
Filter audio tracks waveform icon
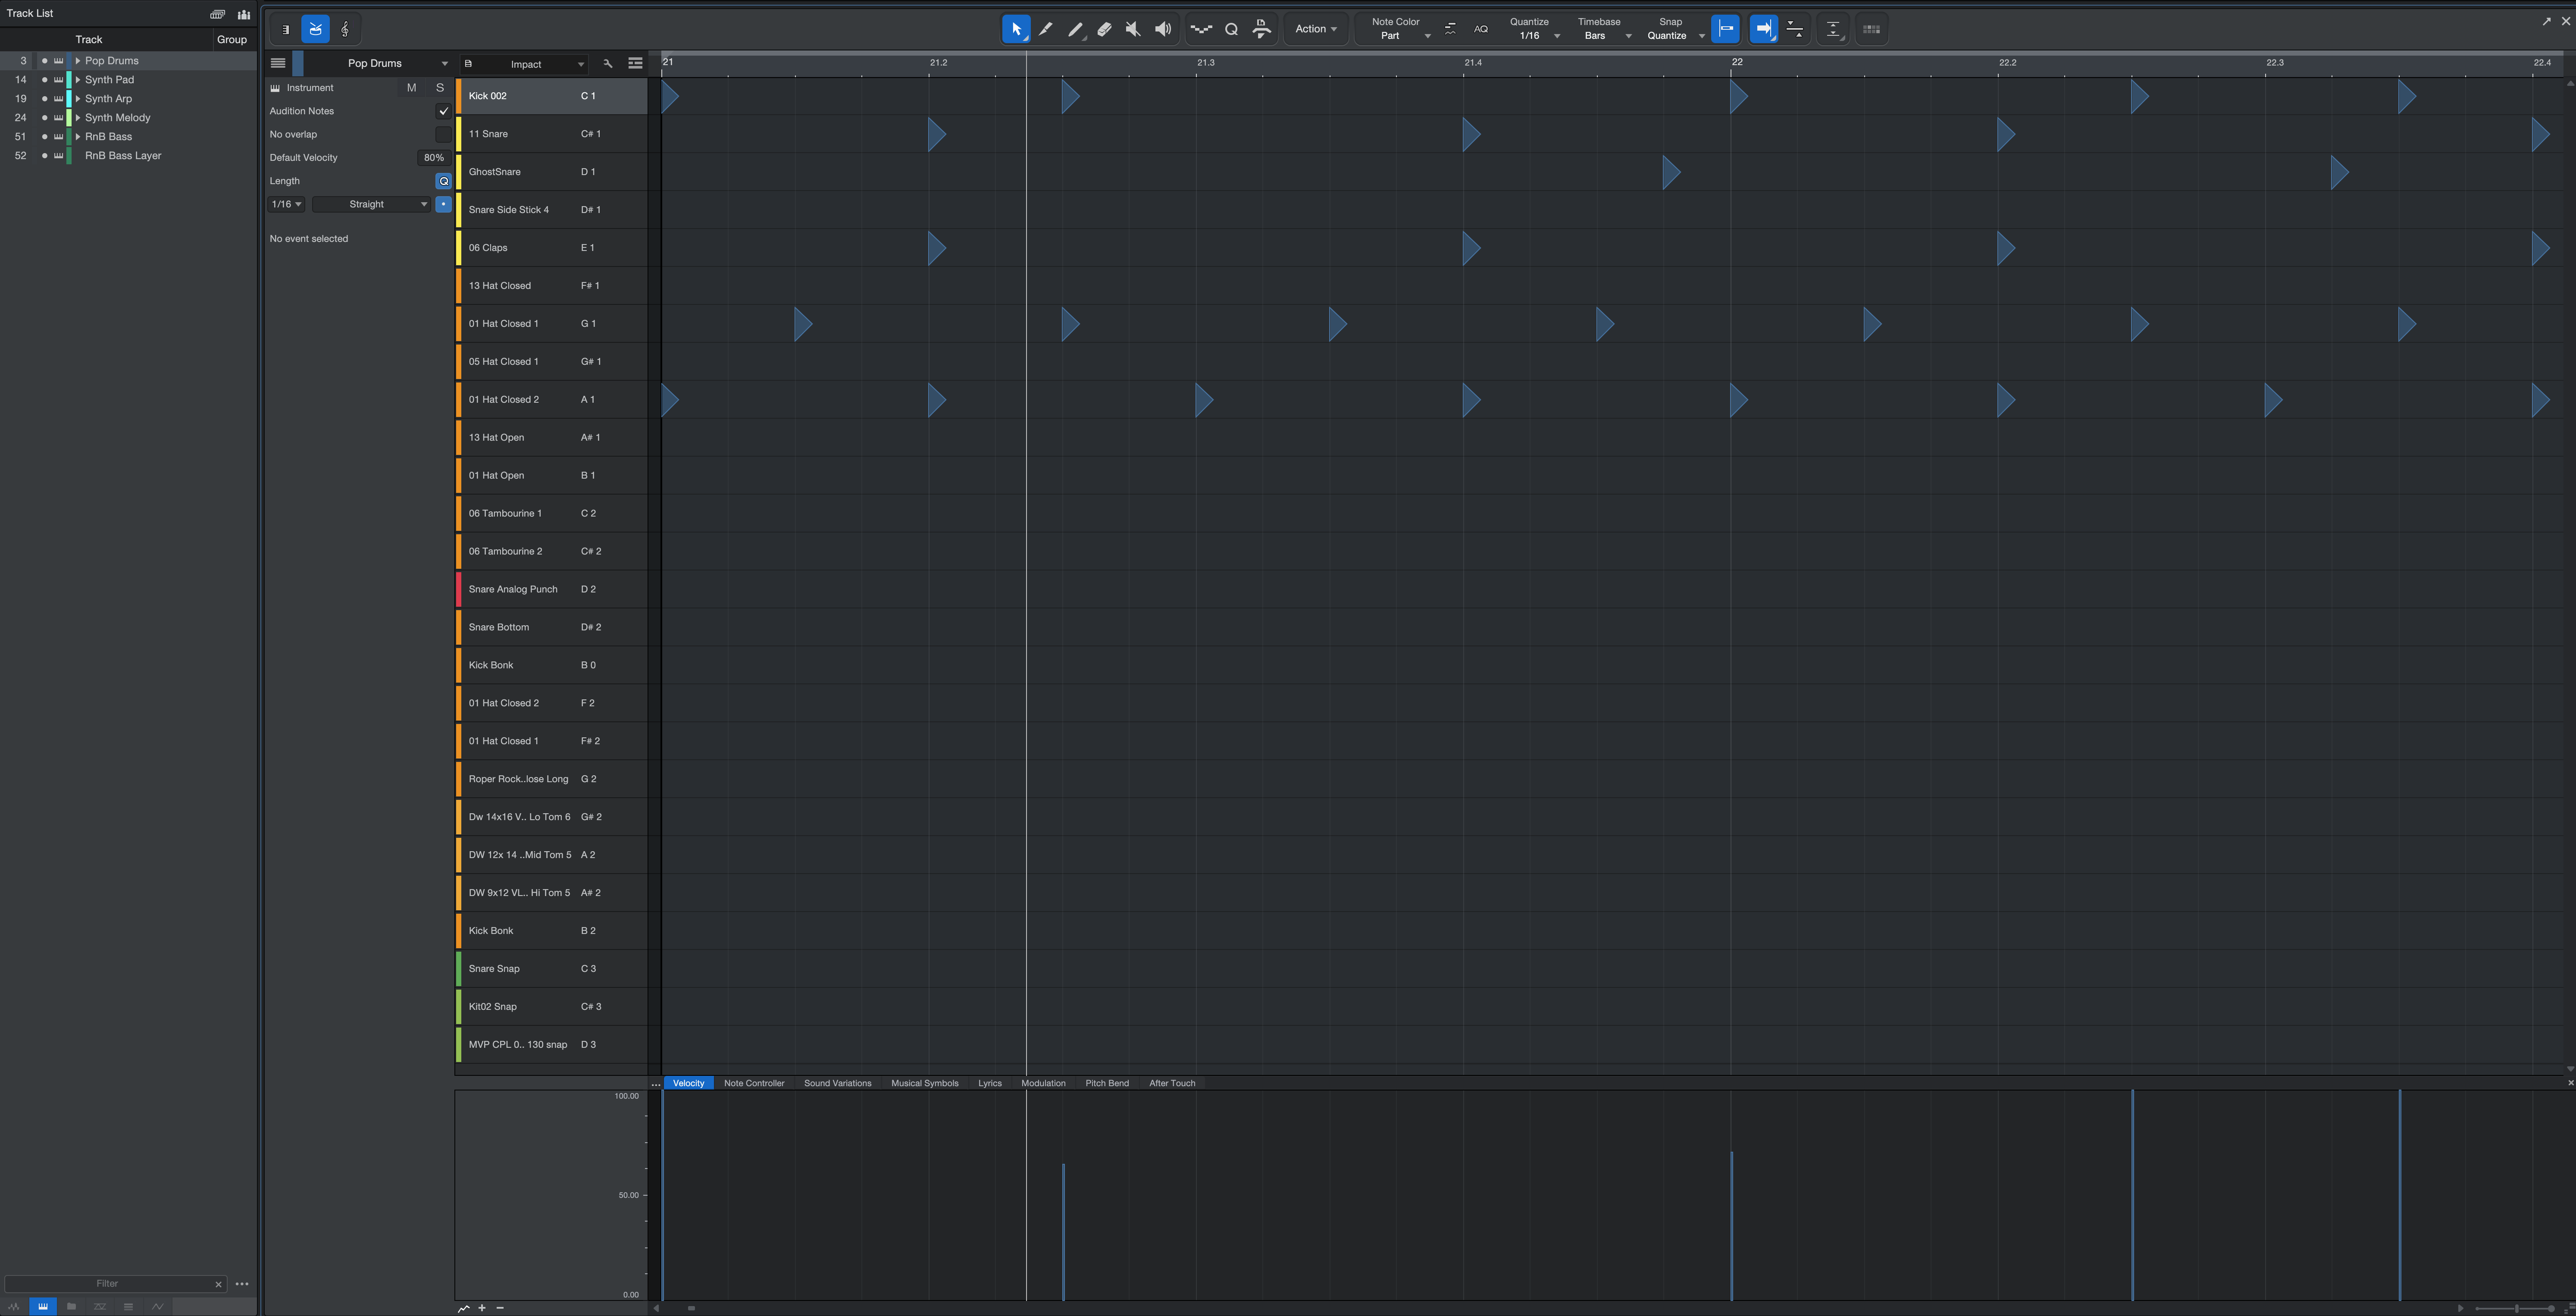[x=14, y=1306]
